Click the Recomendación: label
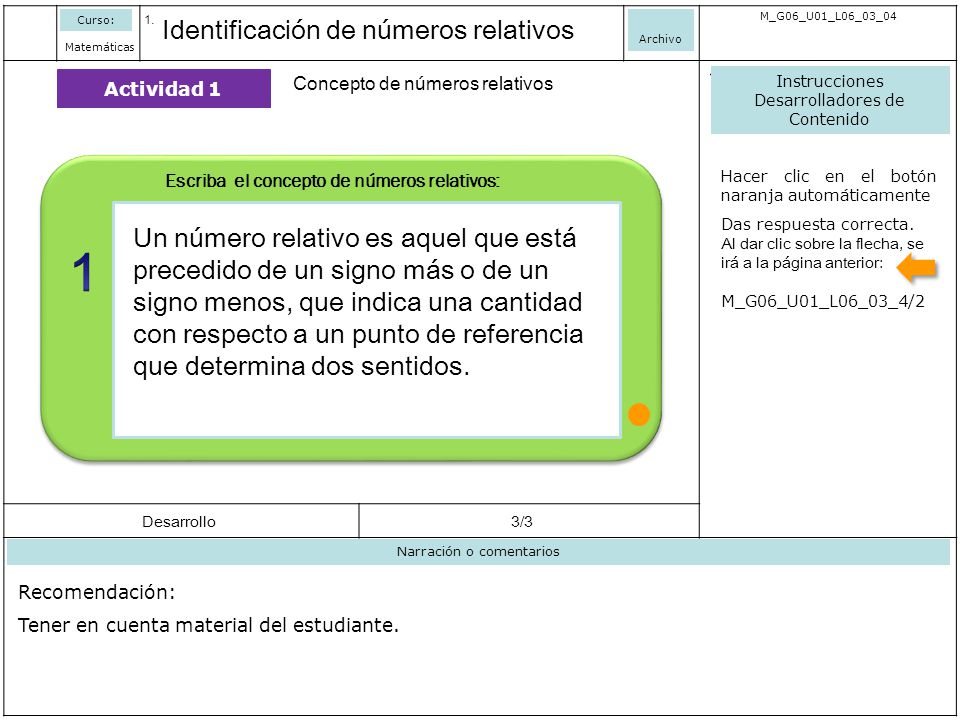Image resolution: width=960 pixels, height=720 pixels. (x=97, y=592)
